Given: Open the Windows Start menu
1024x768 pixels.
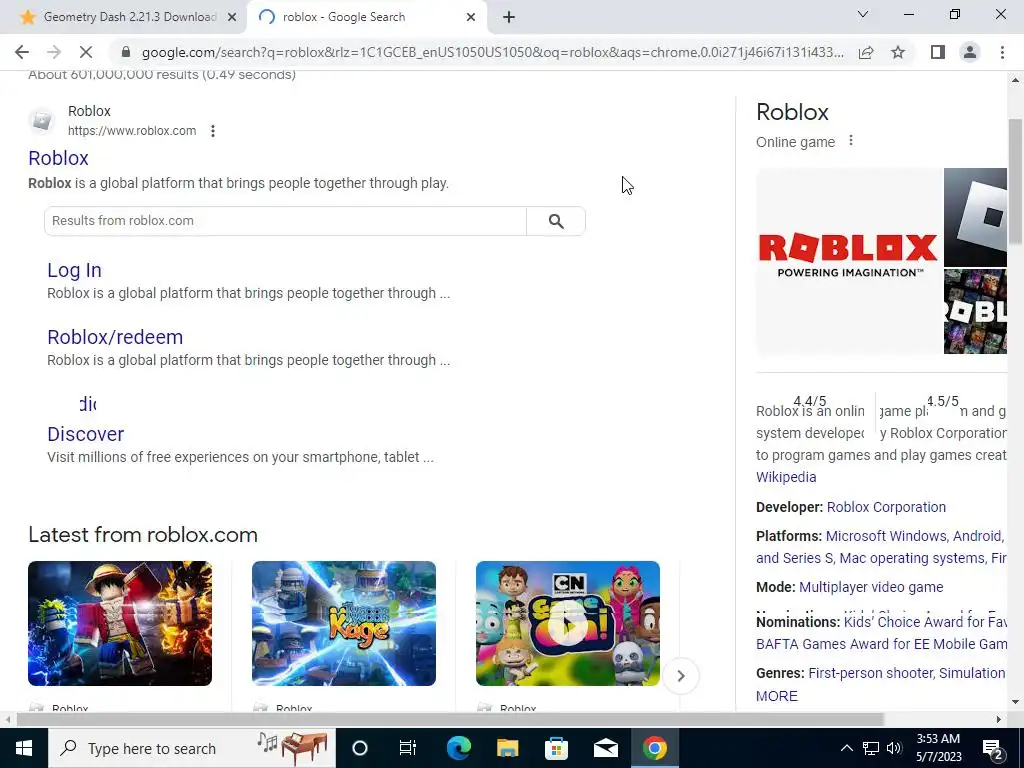Looking at the screenshot, I should [24, 748].
